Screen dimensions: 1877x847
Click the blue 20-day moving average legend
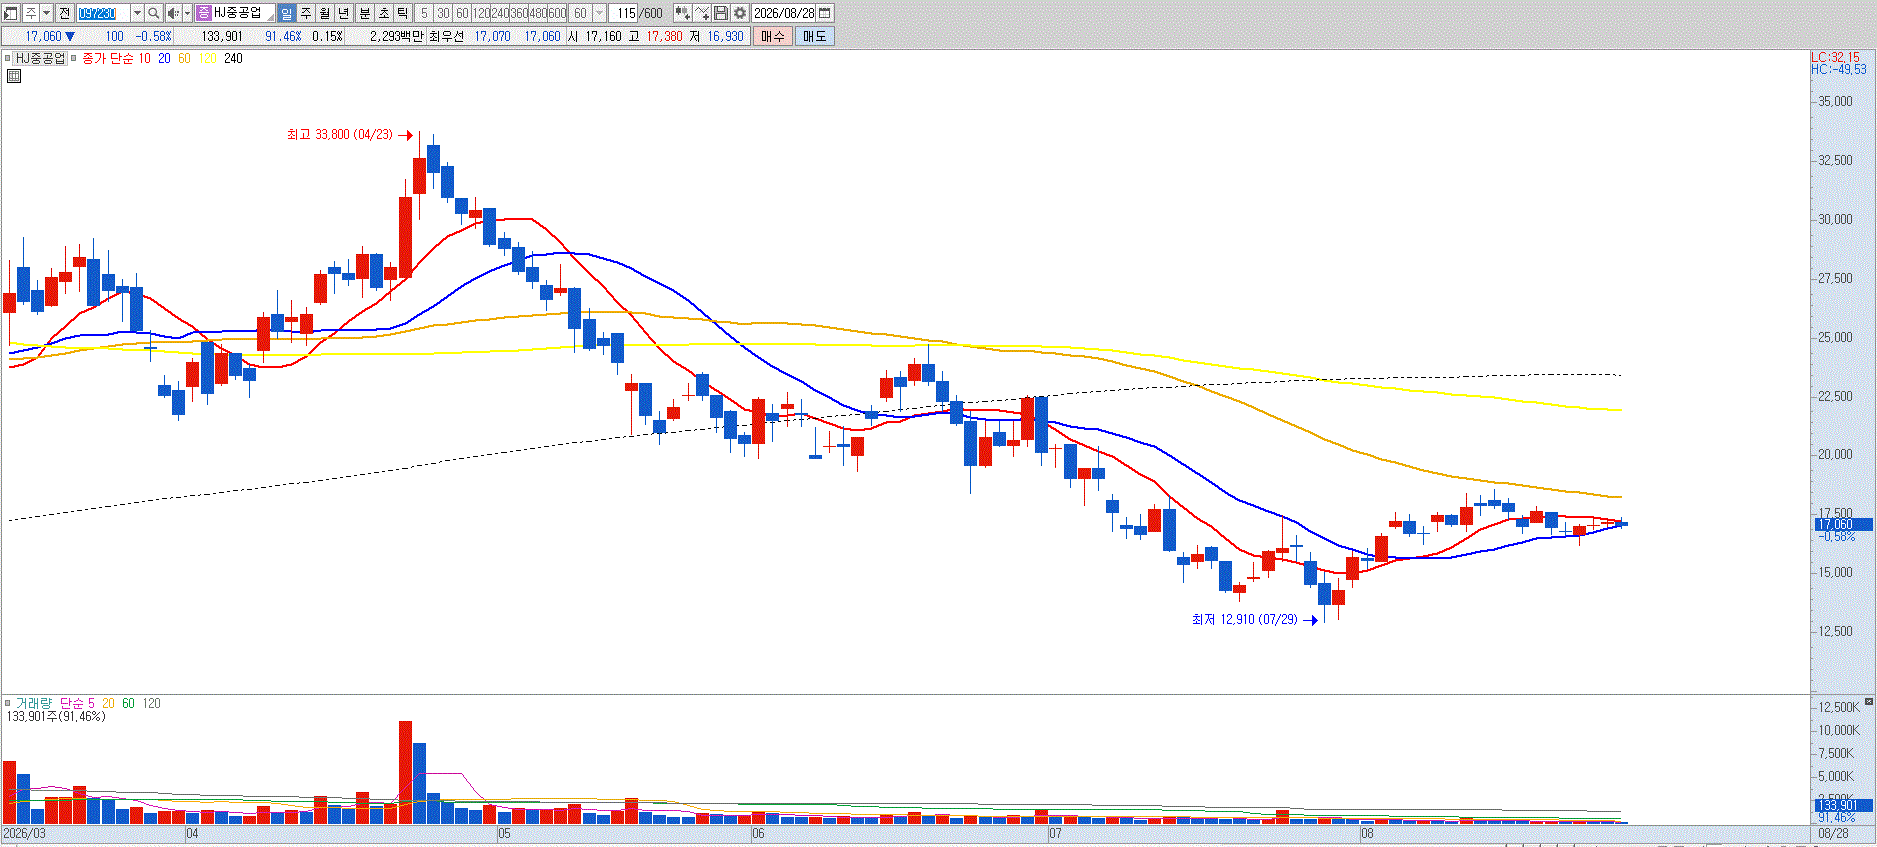click(164, 58)
